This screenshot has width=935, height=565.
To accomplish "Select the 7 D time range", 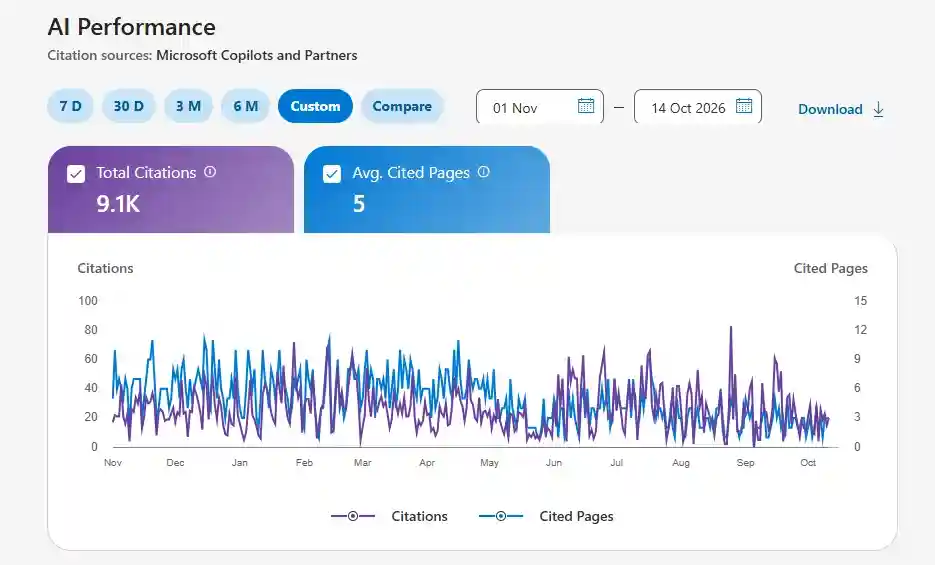I will point(70,106).
